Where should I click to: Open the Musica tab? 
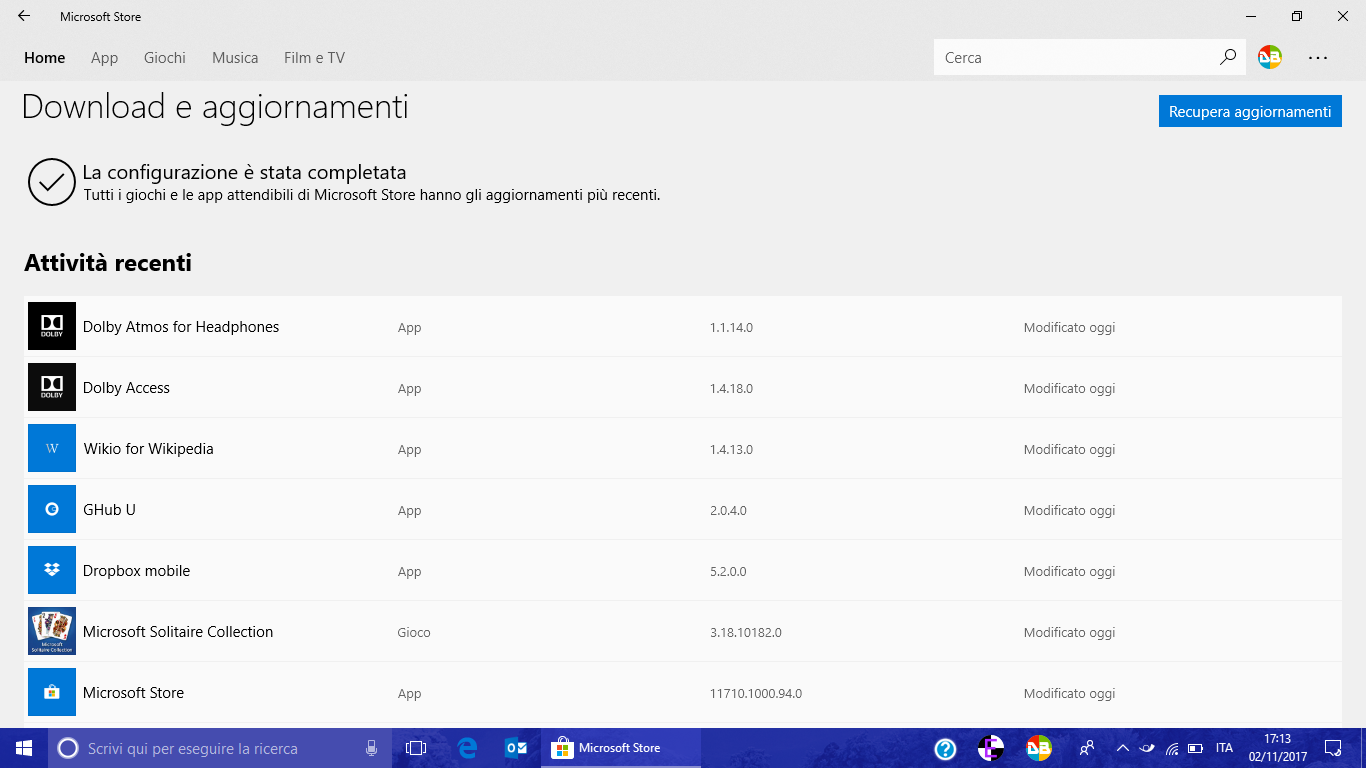pos(235,58)
